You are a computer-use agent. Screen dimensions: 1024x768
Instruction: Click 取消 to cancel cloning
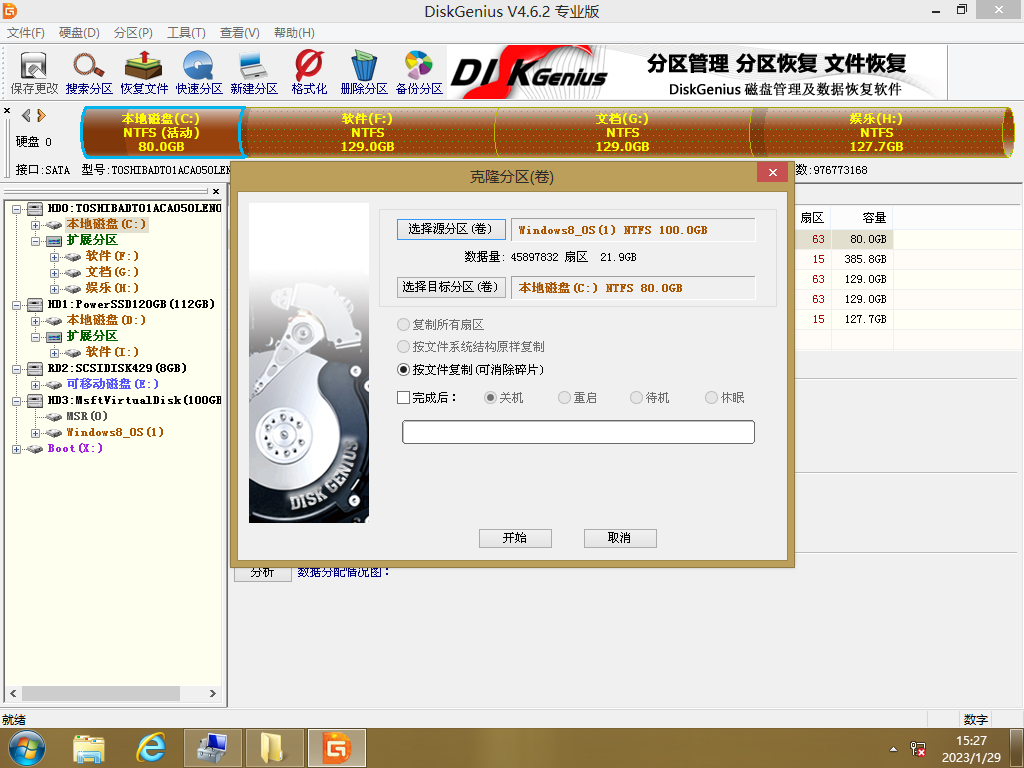click(620, 538)
